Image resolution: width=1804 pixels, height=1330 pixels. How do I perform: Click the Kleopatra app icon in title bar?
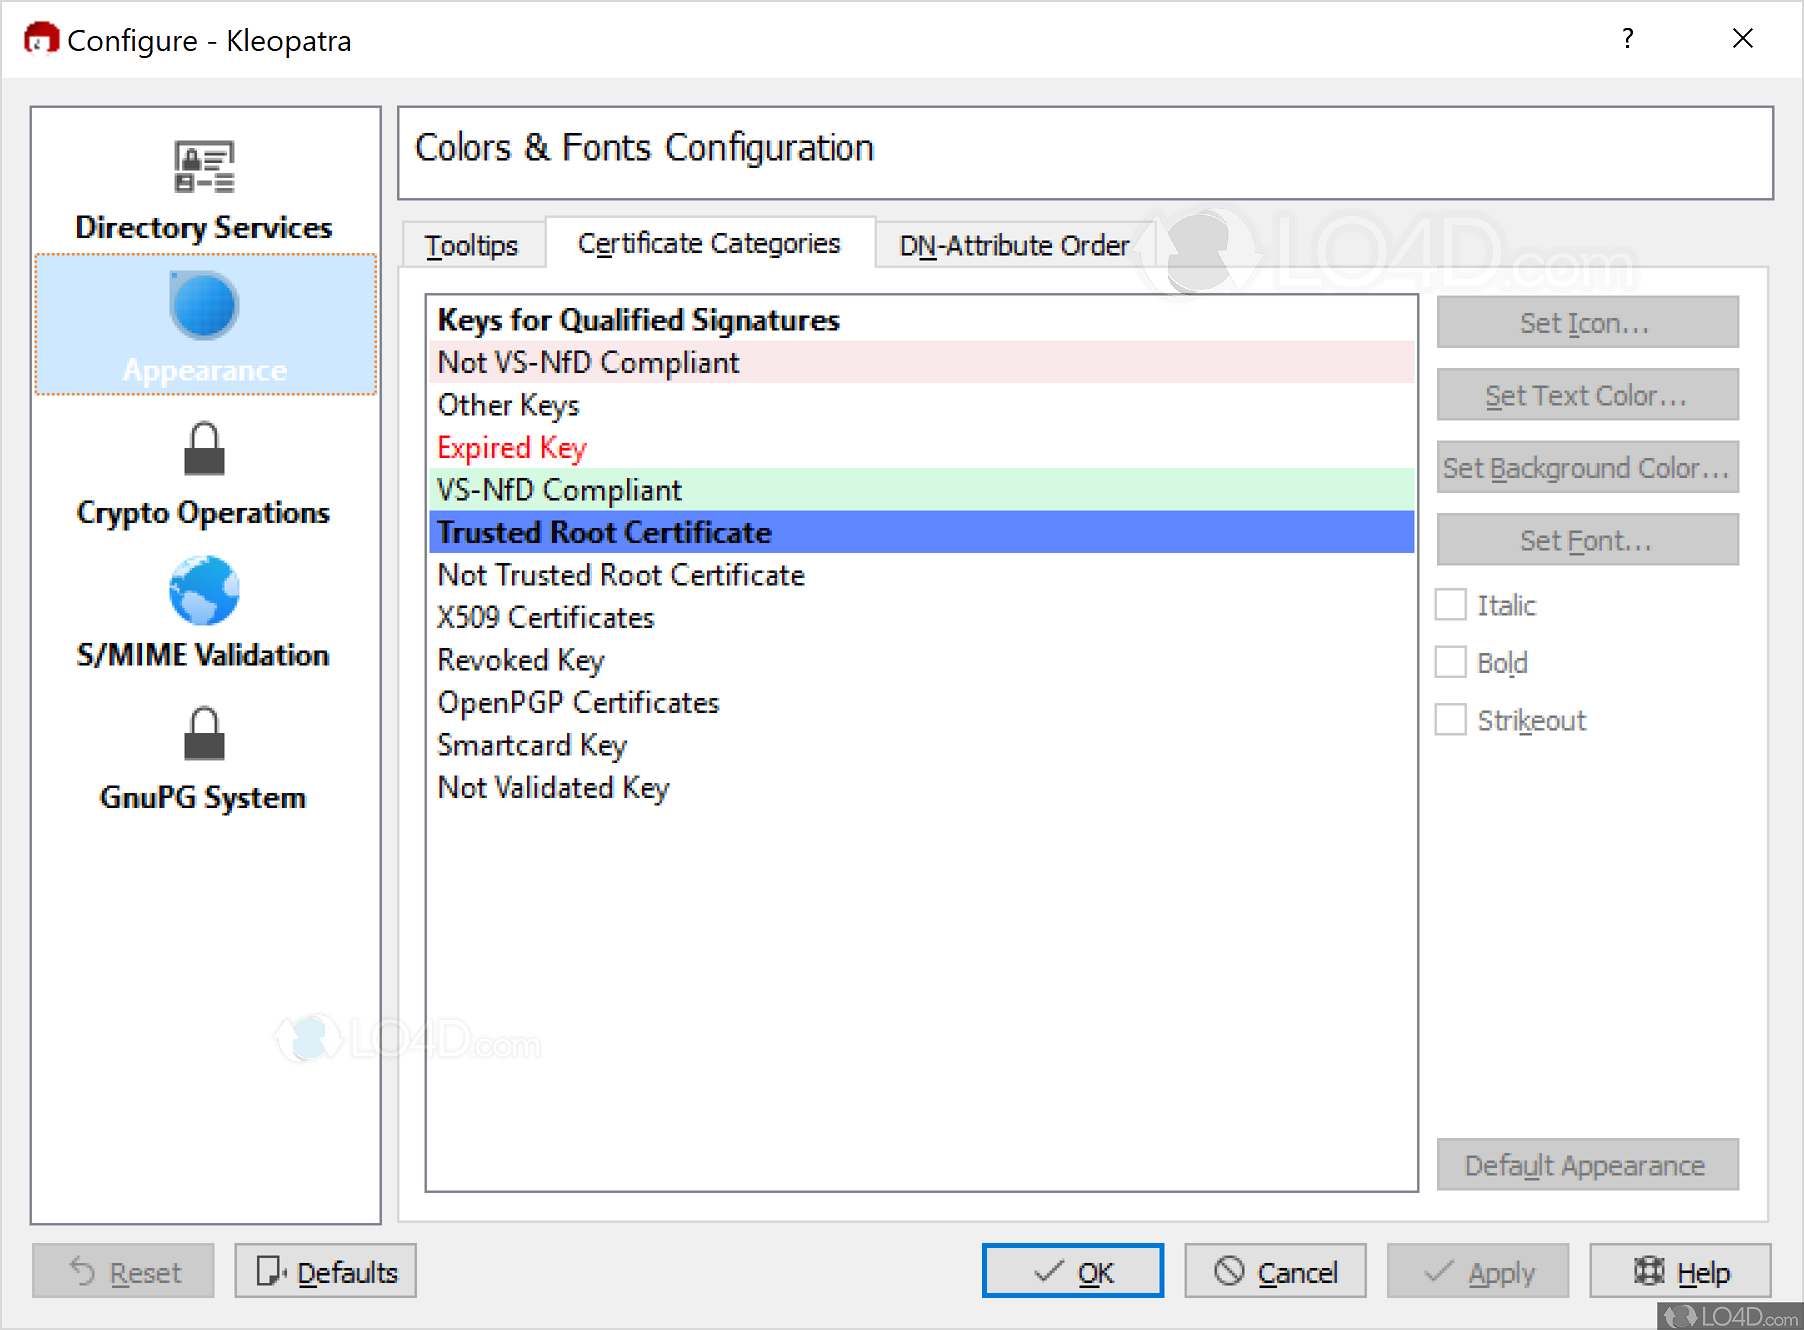point(41,40)
